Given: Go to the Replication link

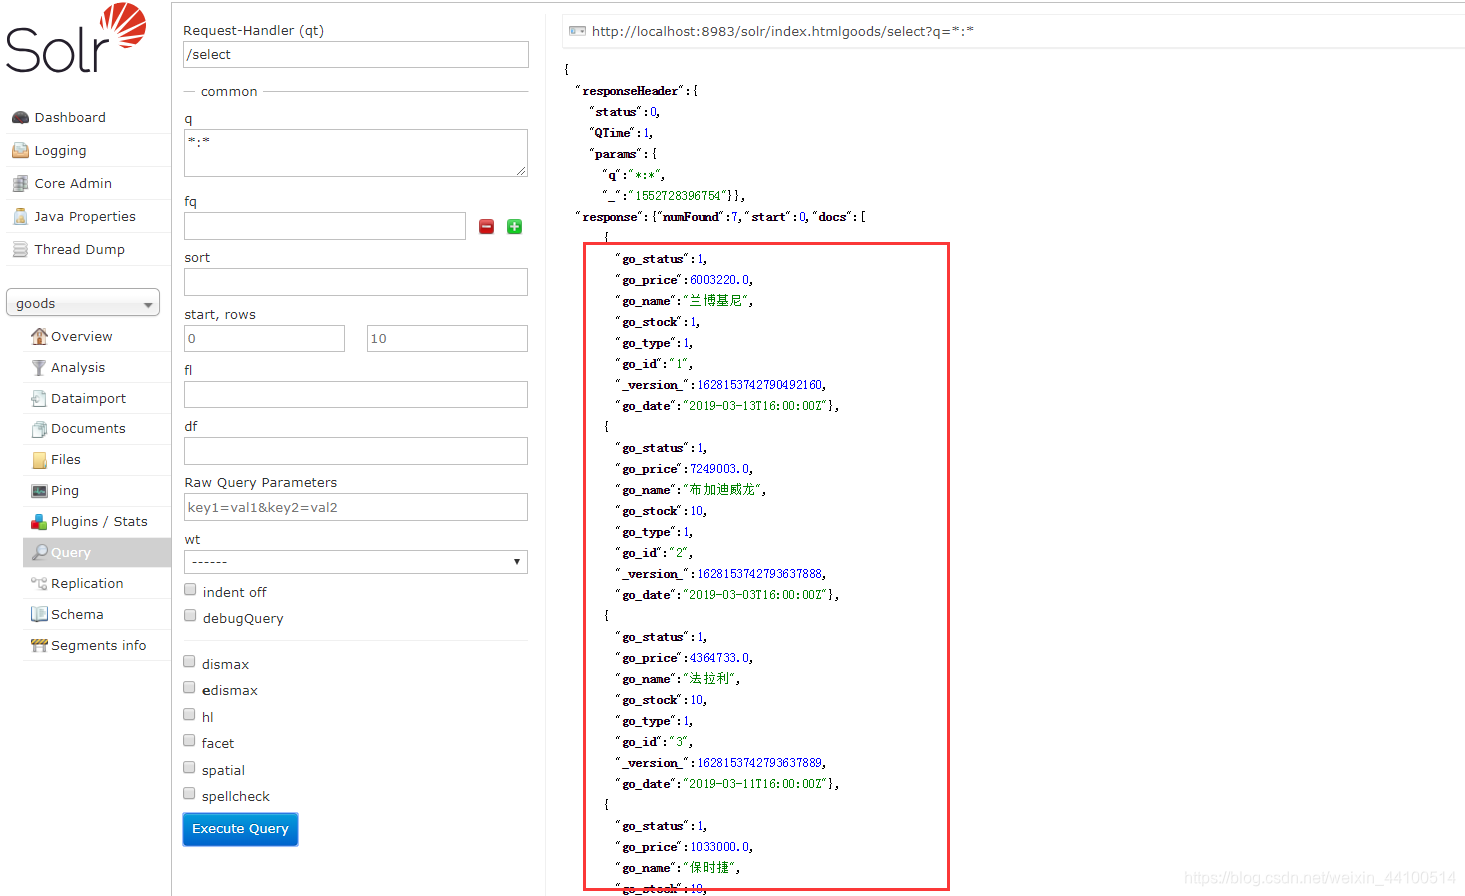Looking at the screenshot, I should pyautogui.click(x=87, y=584).
